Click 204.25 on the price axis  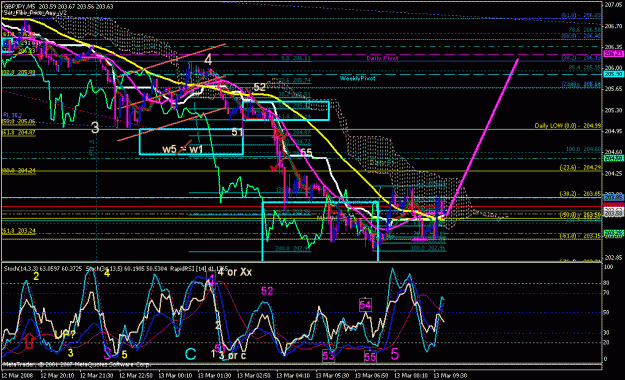coord(614,173)
